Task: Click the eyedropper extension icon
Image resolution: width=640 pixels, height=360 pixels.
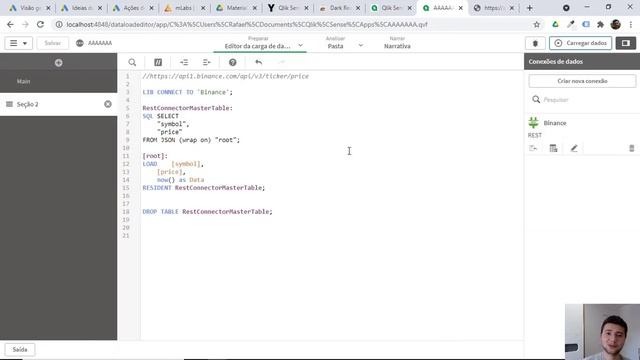Action: [x=571, y=24]
